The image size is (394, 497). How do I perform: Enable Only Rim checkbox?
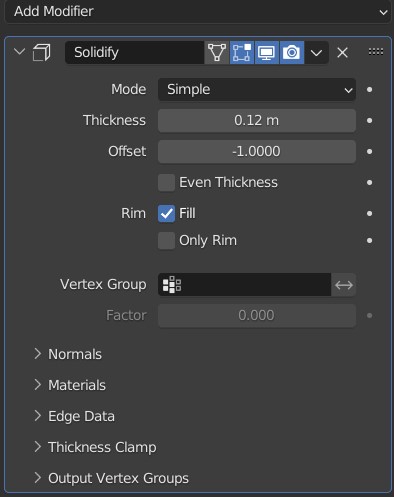click(166, 240)
